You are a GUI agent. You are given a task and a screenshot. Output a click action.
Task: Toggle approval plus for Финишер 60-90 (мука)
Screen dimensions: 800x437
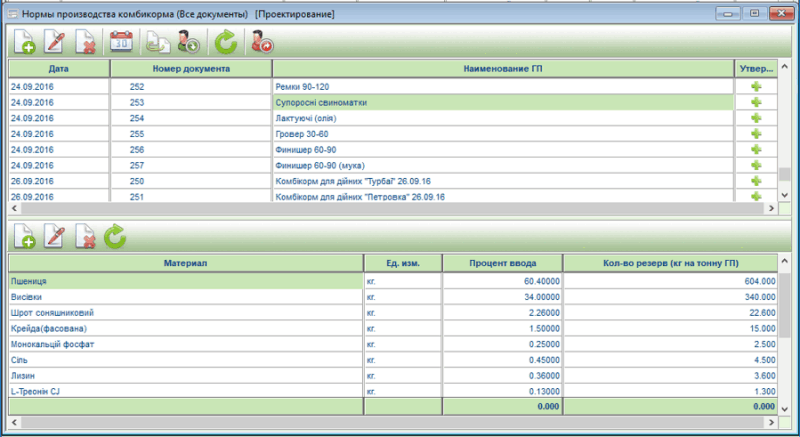pos(756,165)
